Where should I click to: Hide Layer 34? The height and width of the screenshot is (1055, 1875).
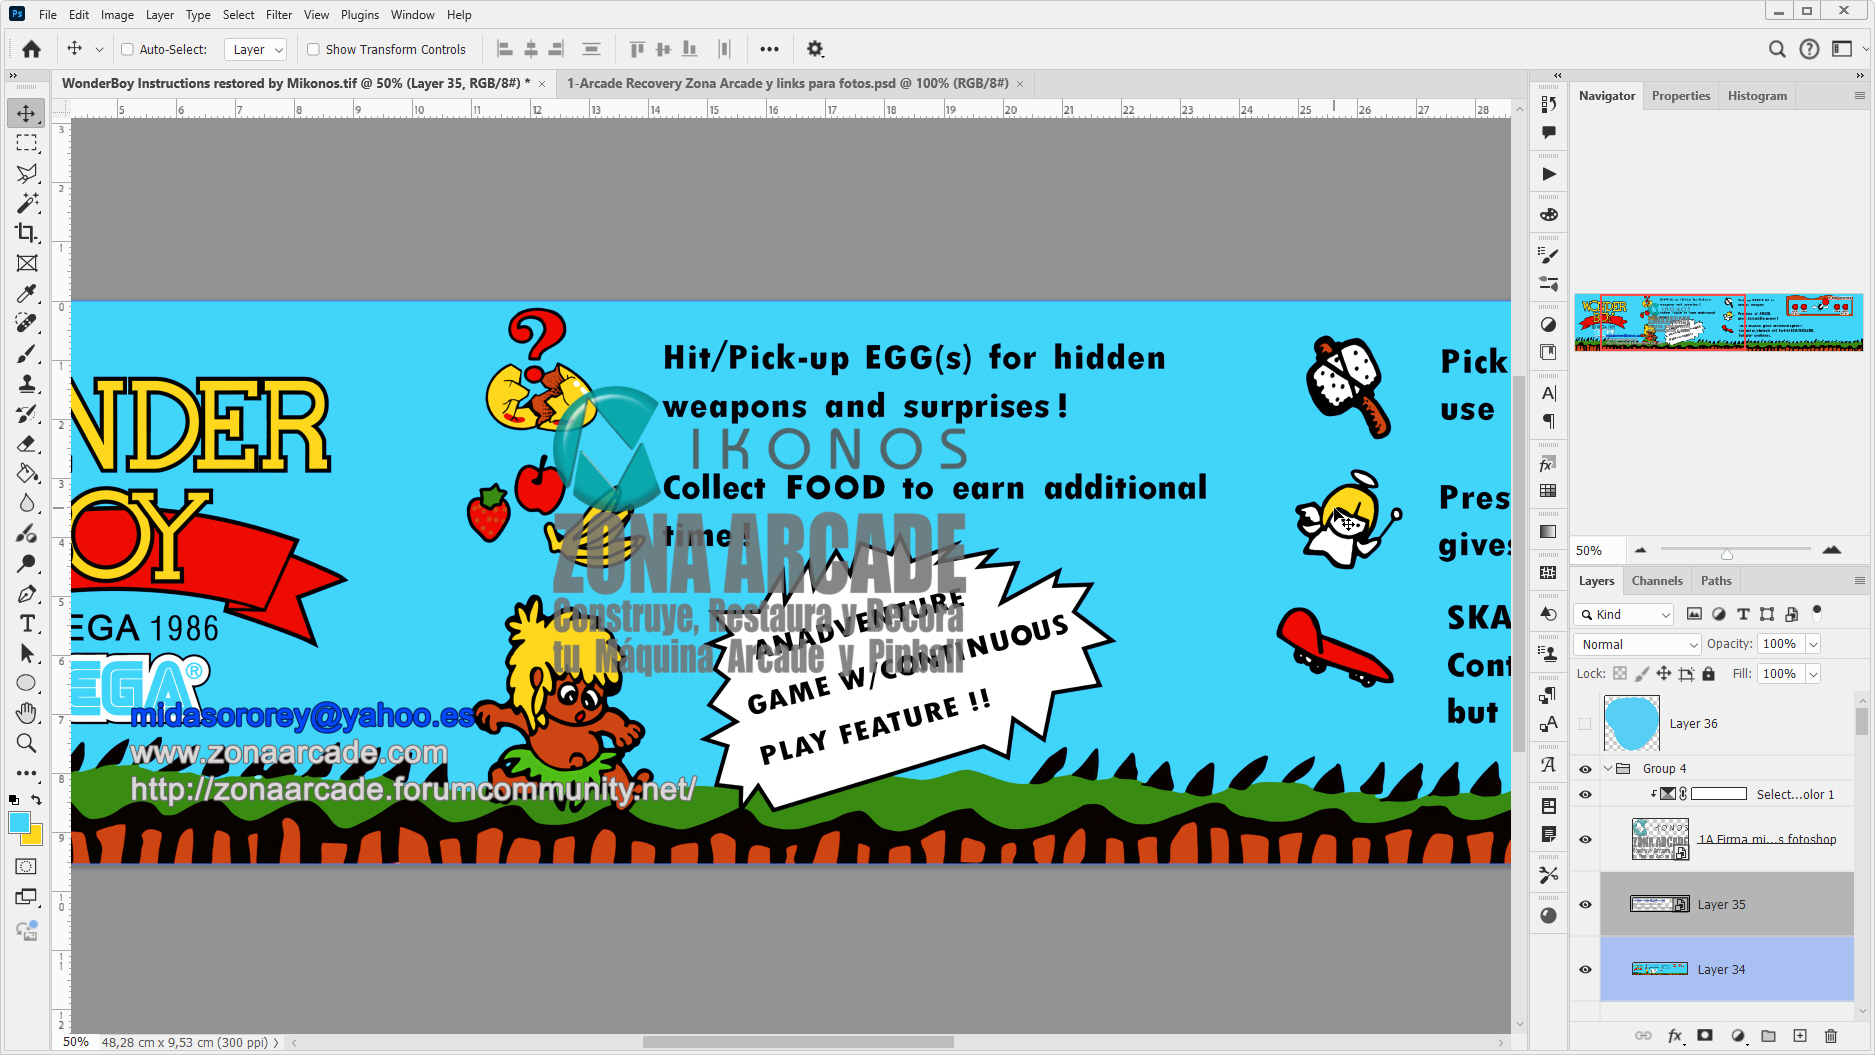pyautogui.click(x=1585, y=969)
